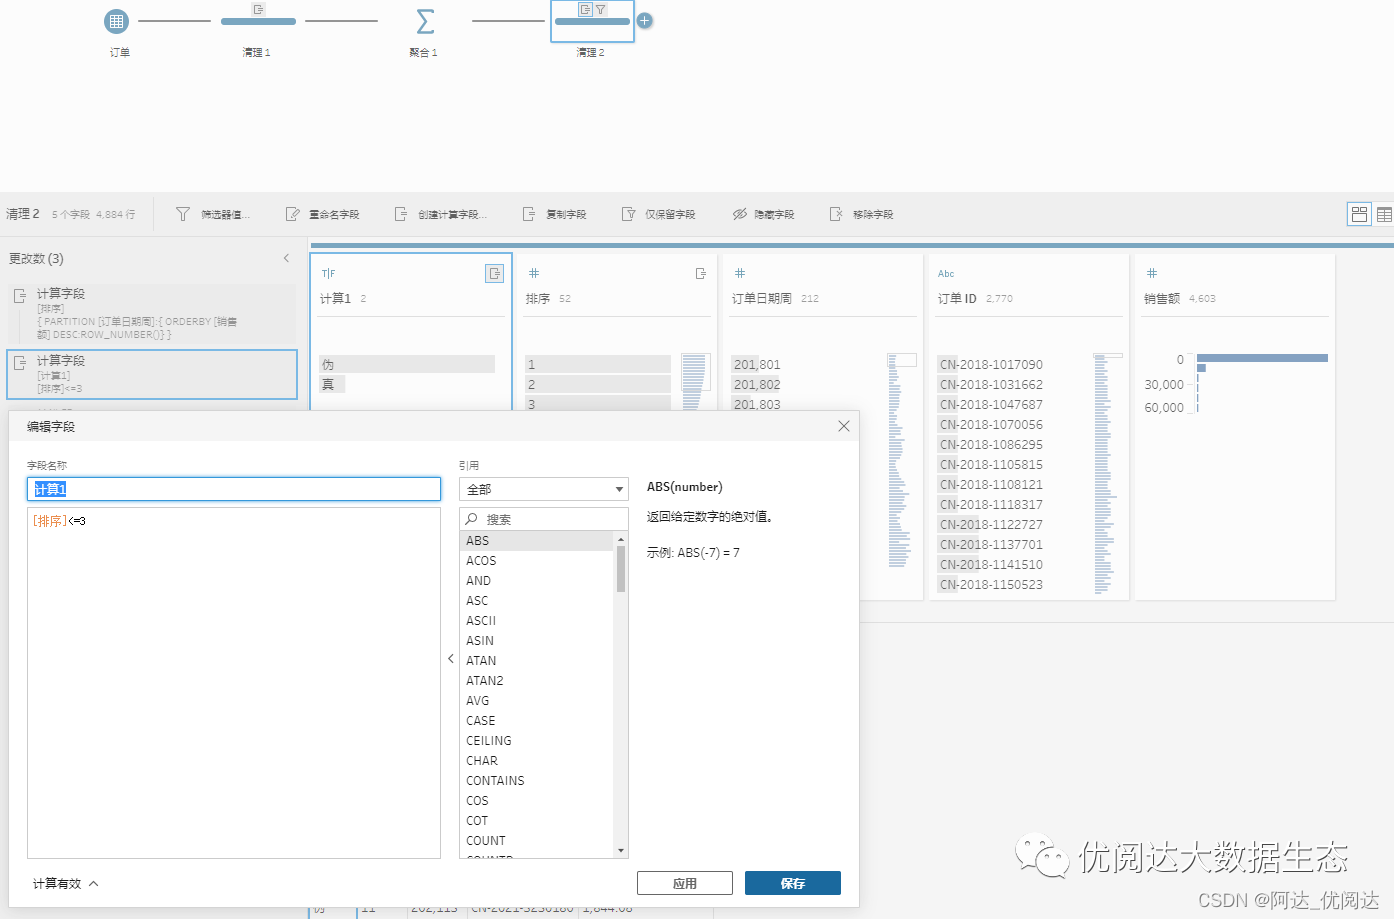Click the function 搜索 search box
This screenshot has height=919, width=1394.
click(544, 519)
